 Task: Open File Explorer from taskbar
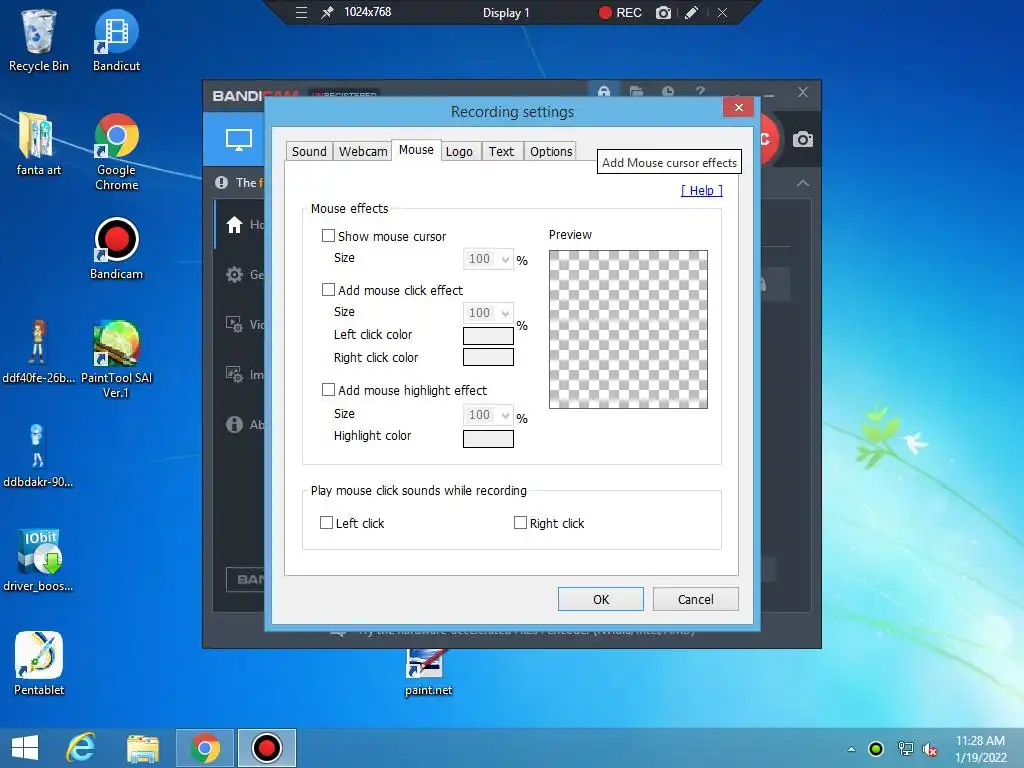(142, 748)
